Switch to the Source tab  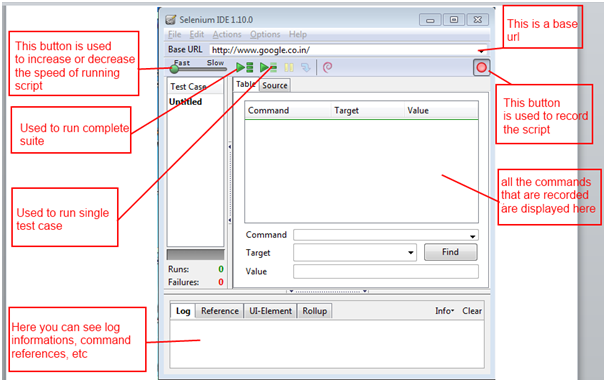pyautogui.click(x=275, y=85)
